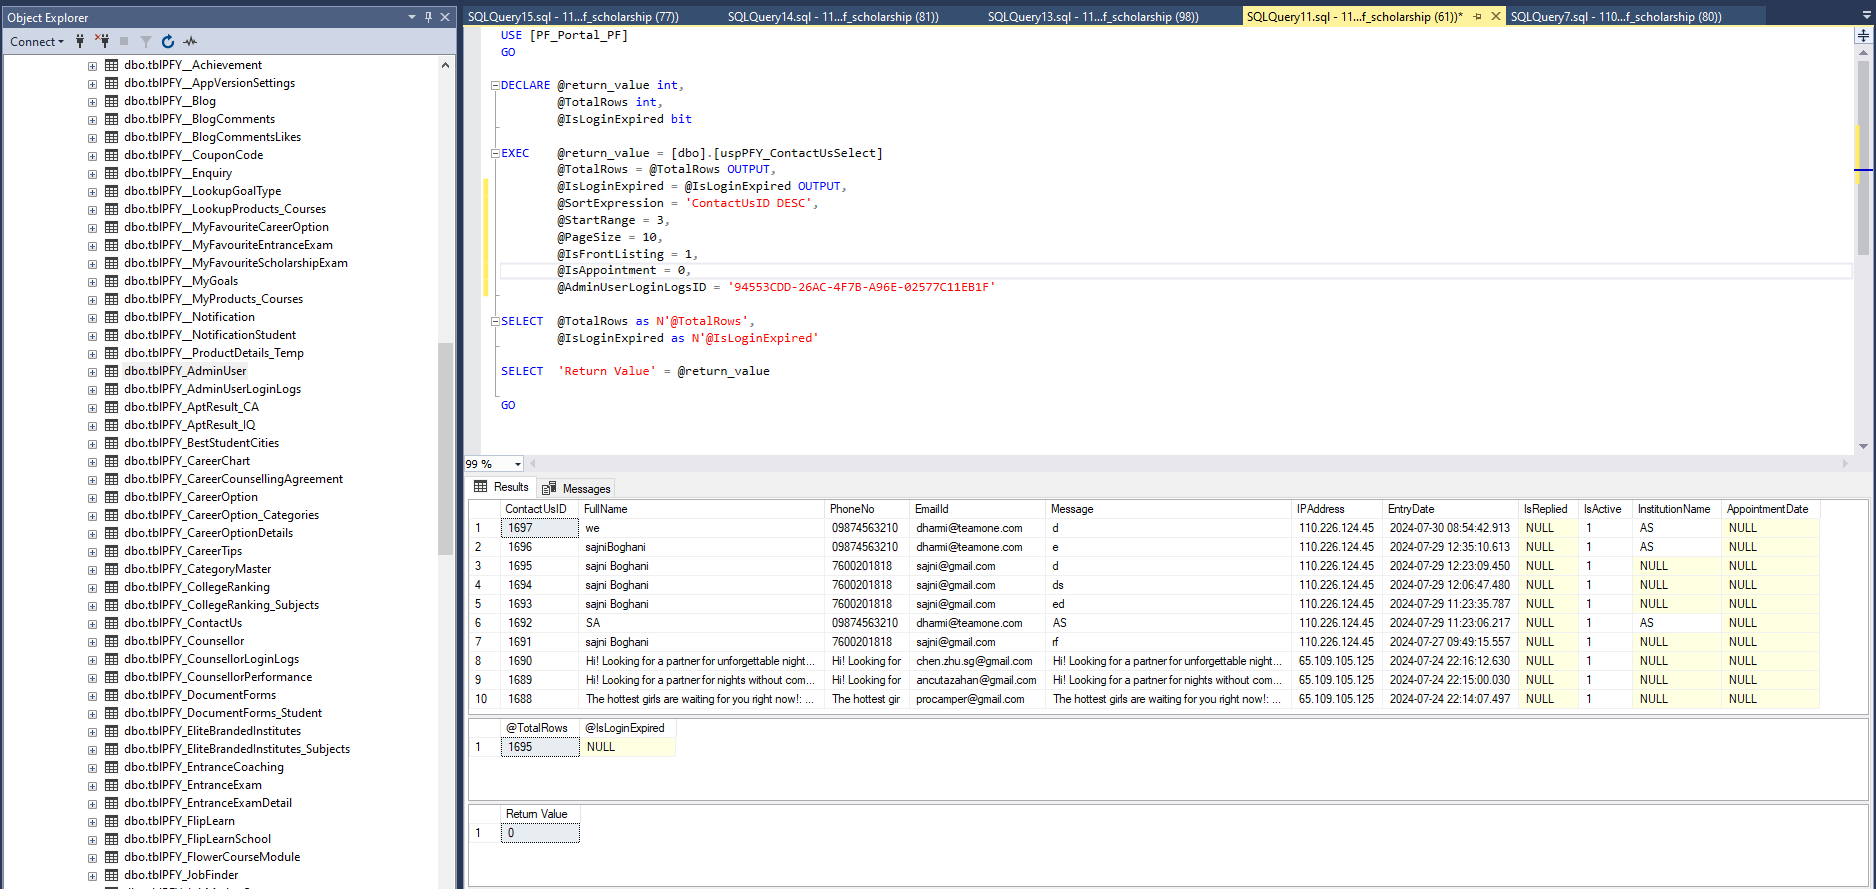
Task: Open the Connect dropdown in Object Explorer
Action: [x=37, y=41]
